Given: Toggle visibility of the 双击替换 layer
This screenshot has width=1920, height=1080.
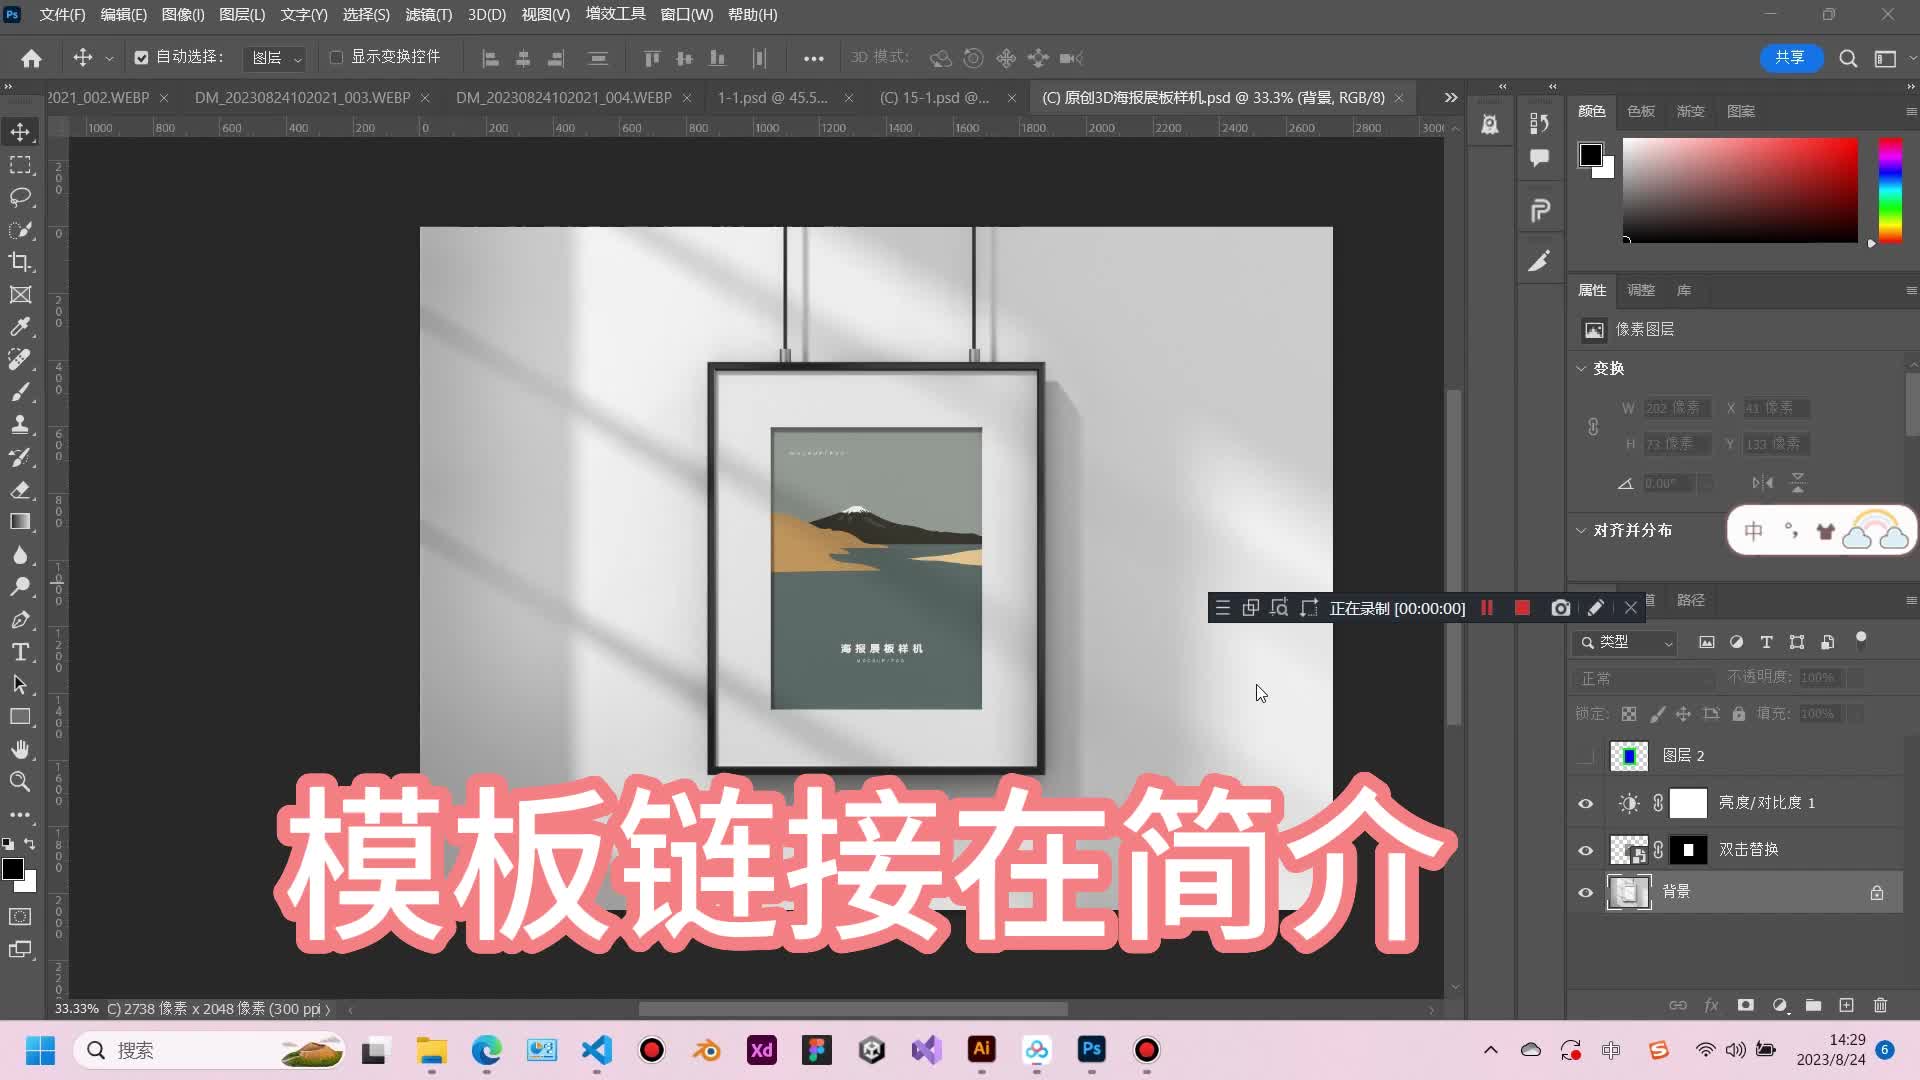Looking at the screenshot, I should coord(1585,850).
